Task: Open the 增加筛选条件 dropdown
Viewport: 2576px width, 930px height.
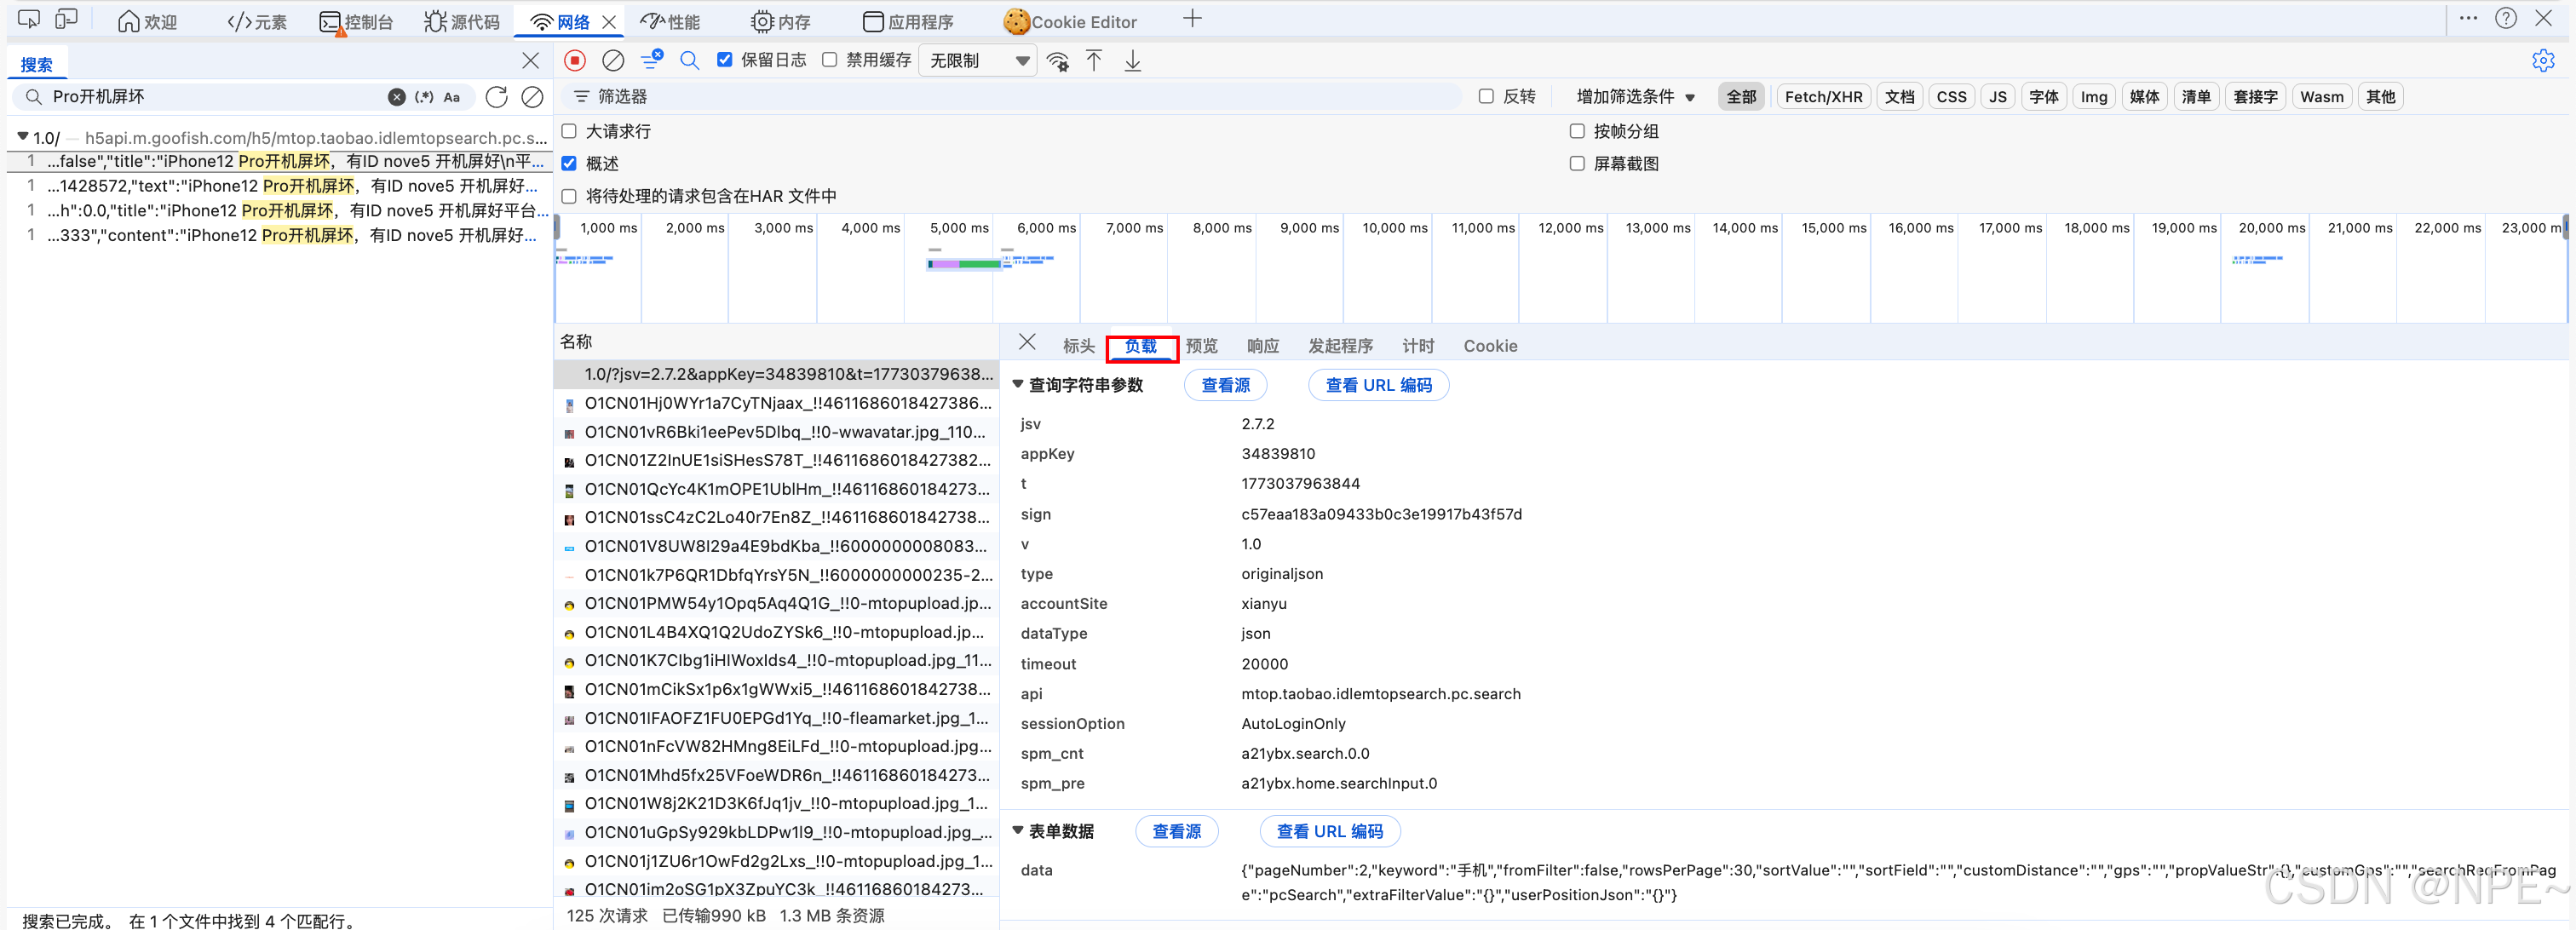Action: point(1635,97)
